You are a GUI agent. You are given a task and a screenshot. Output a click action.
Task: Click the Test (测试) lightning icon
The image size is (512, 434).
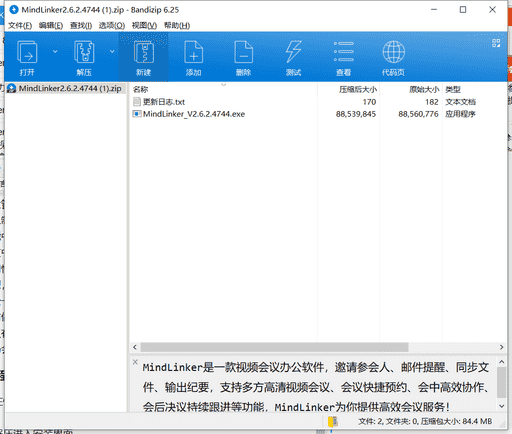293,52
